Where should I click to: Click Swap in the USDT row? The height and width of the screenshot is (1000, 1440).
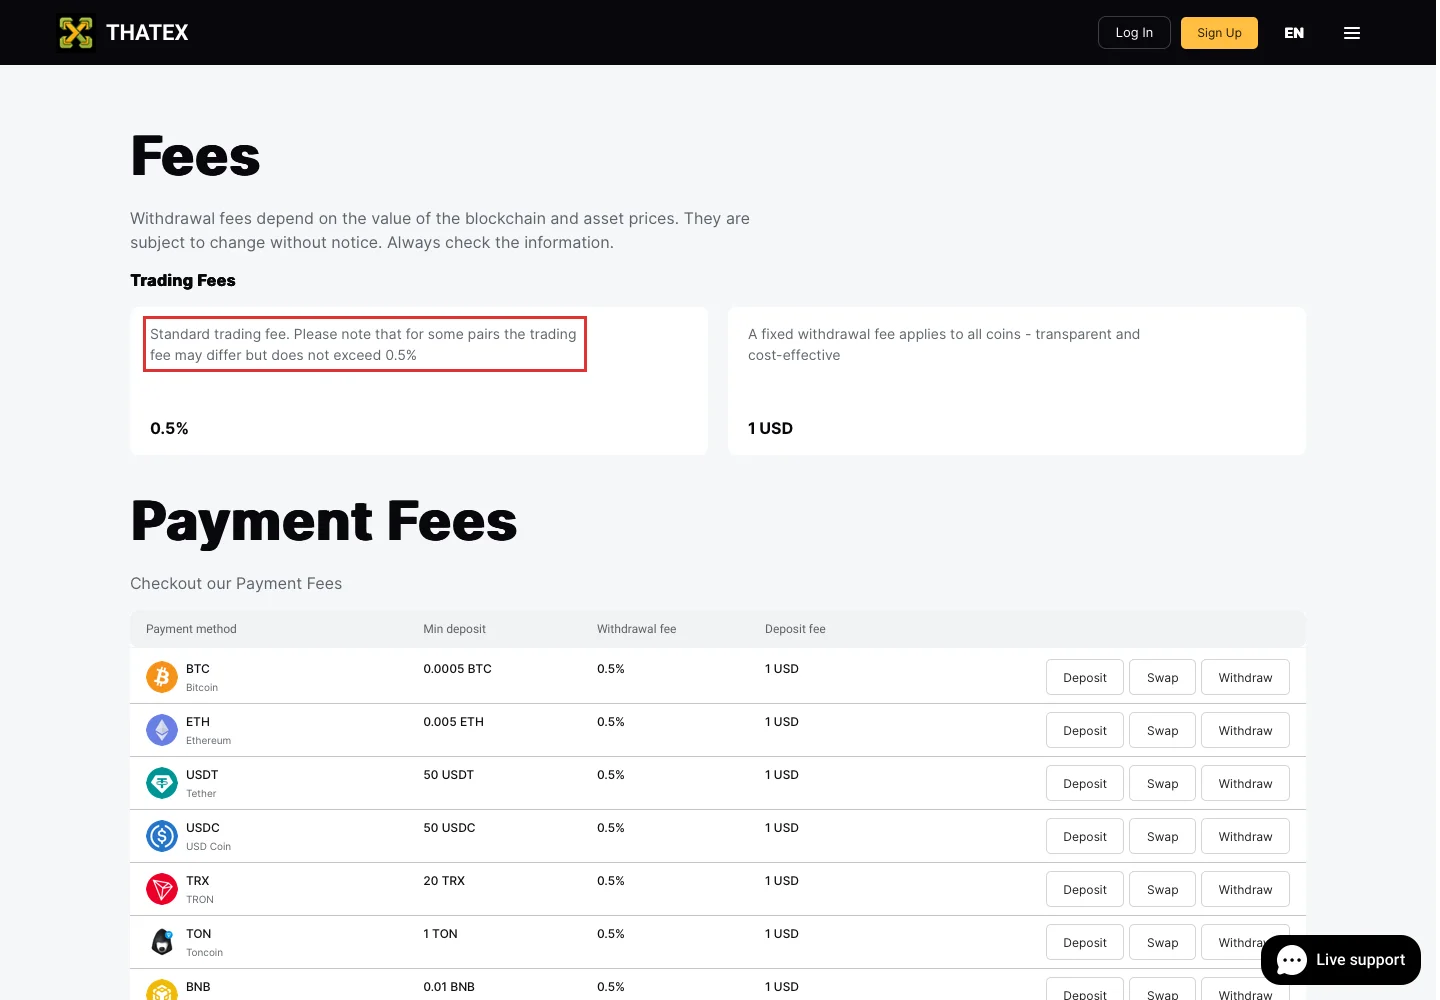[1162, 783]
